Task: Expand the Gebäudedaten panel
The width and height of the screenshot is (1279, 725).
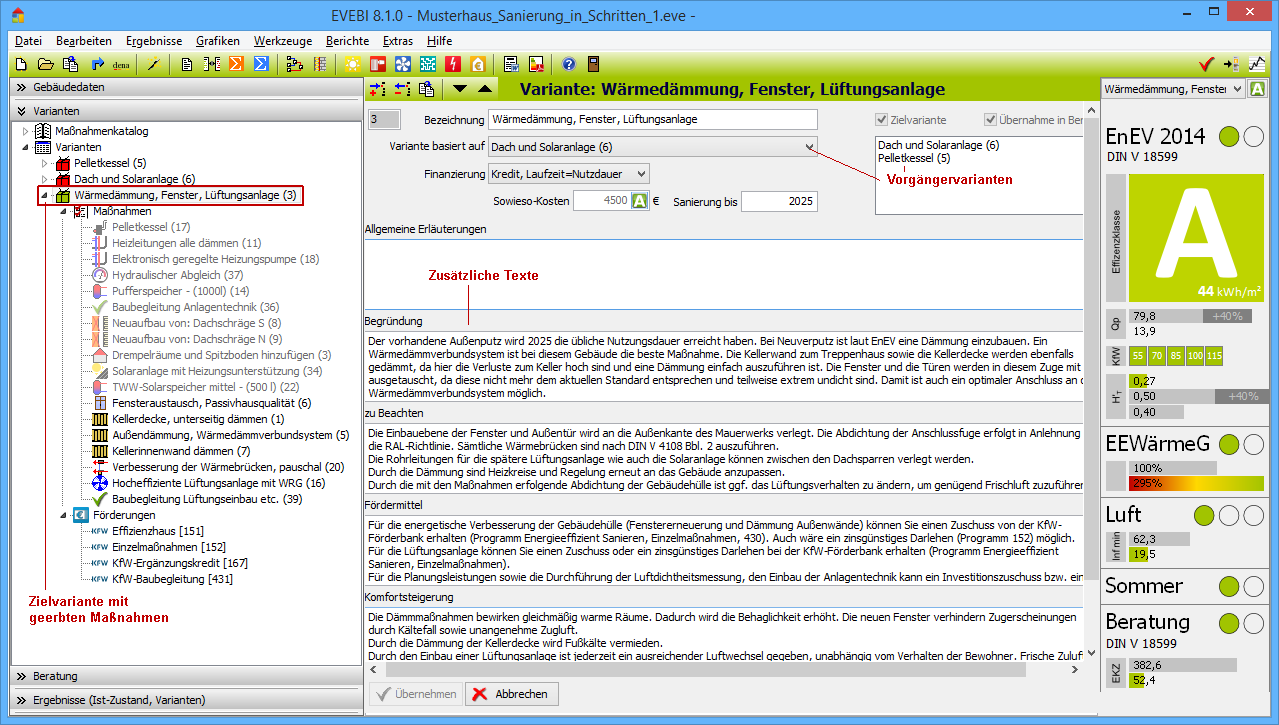Action: [187, 87]
